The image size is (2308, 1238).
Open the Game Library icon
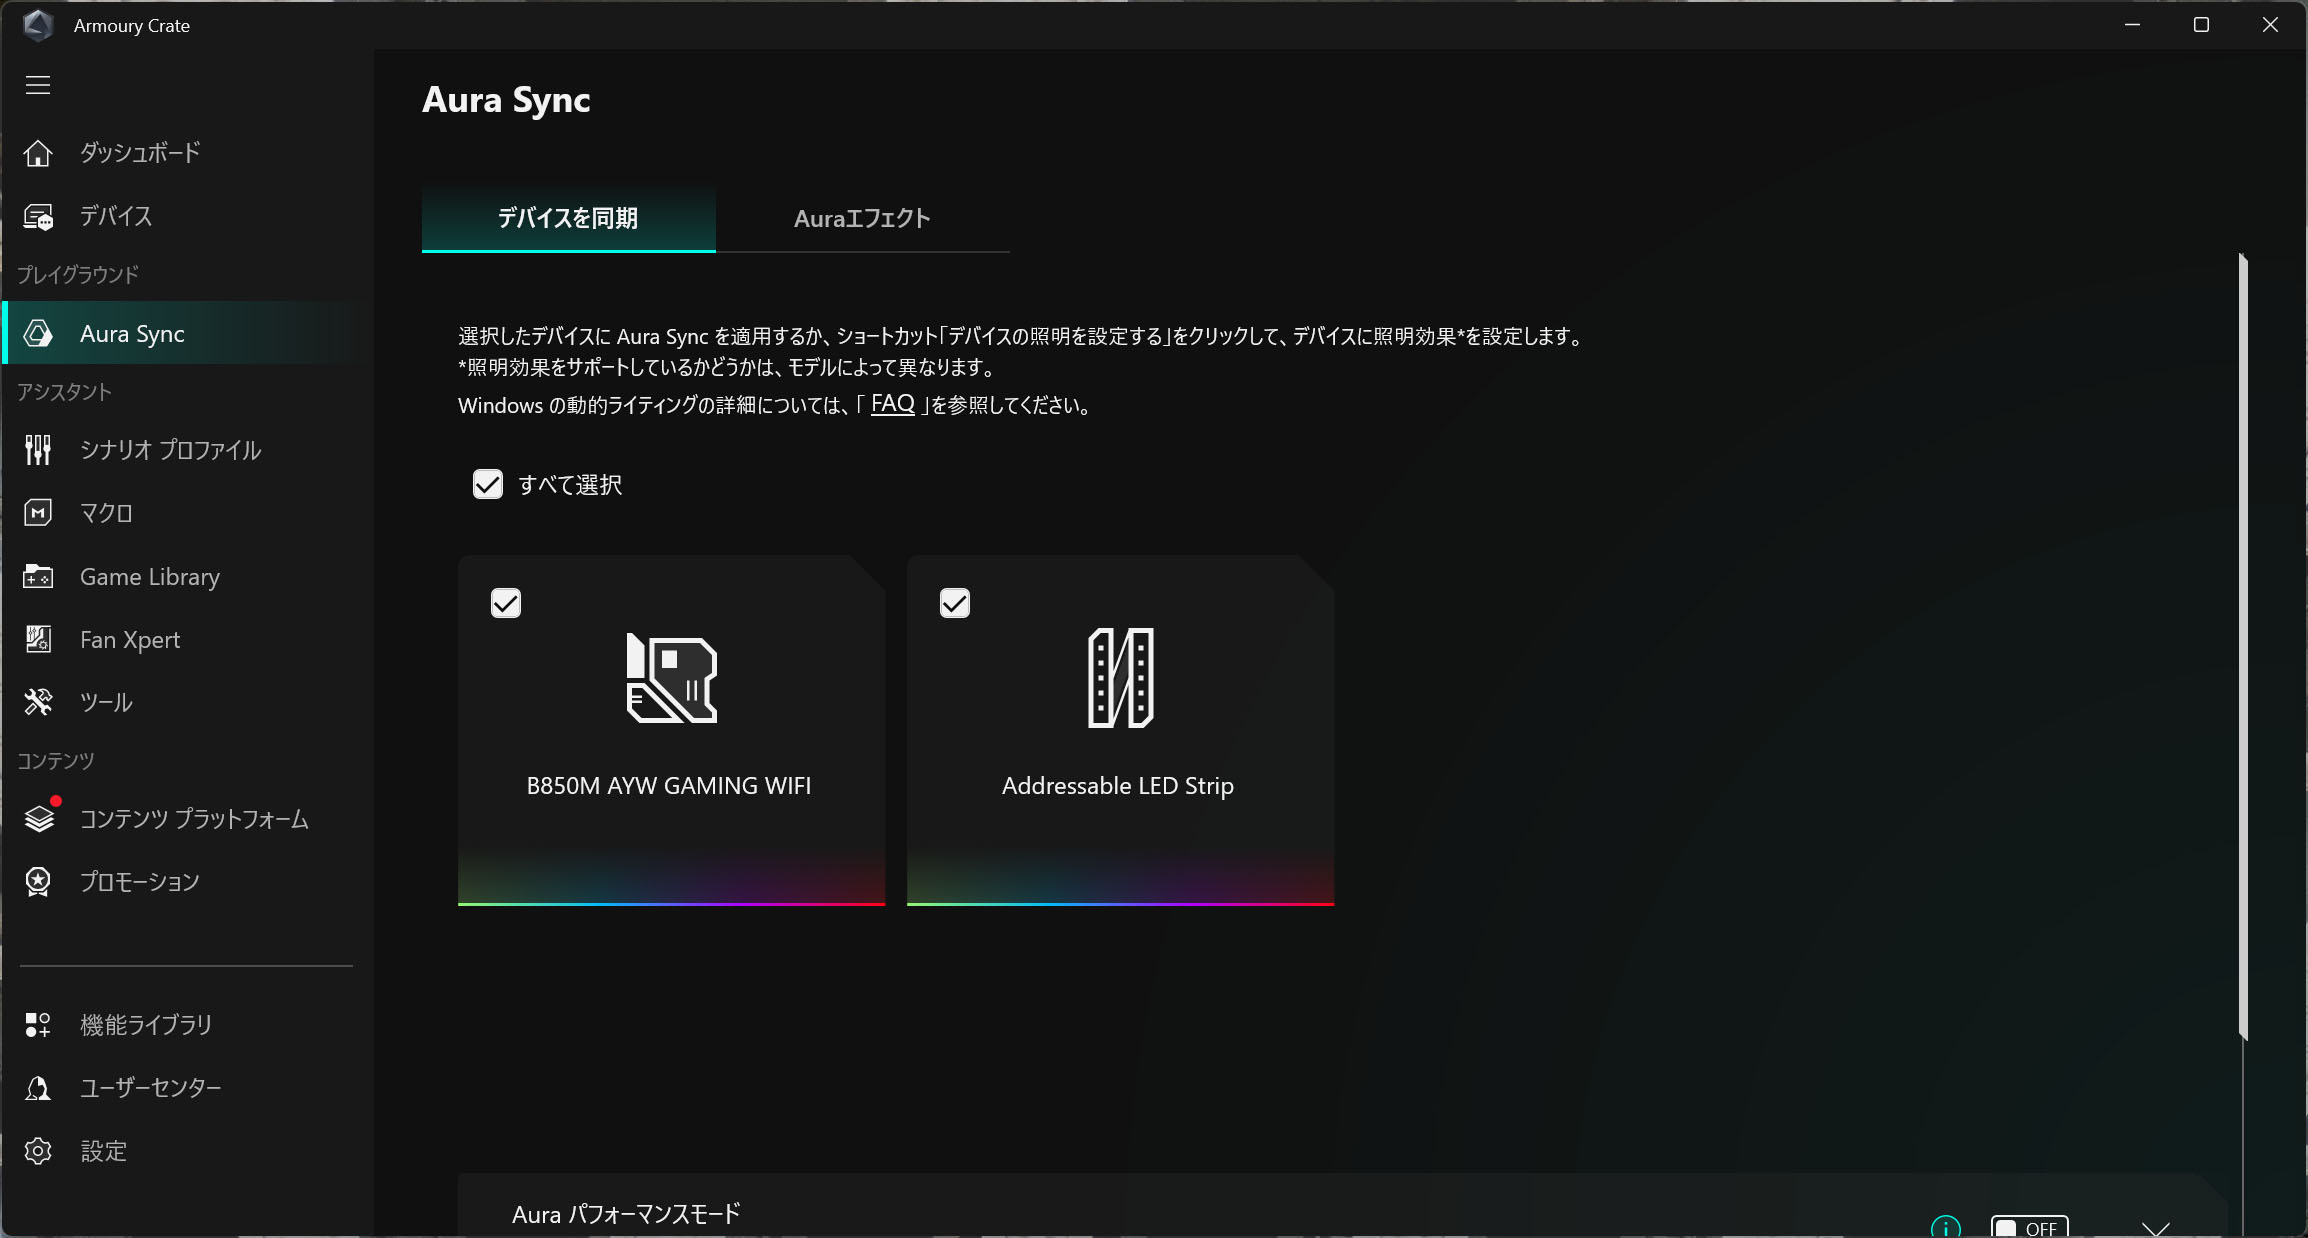pos(38,577)
